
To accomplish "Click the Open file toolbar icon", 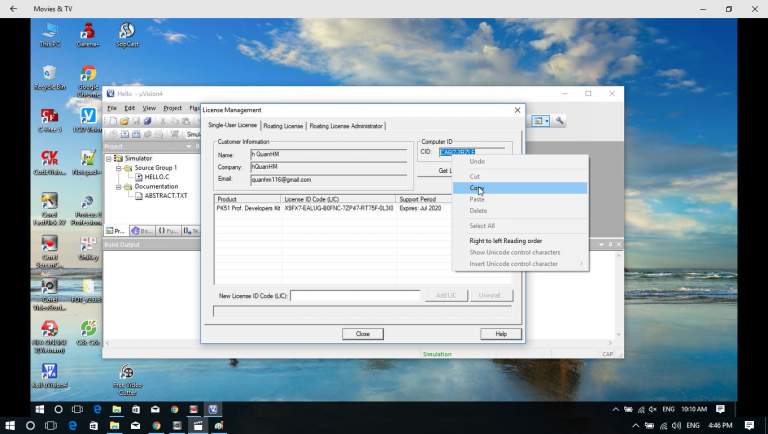I will [x=123, y=121].
